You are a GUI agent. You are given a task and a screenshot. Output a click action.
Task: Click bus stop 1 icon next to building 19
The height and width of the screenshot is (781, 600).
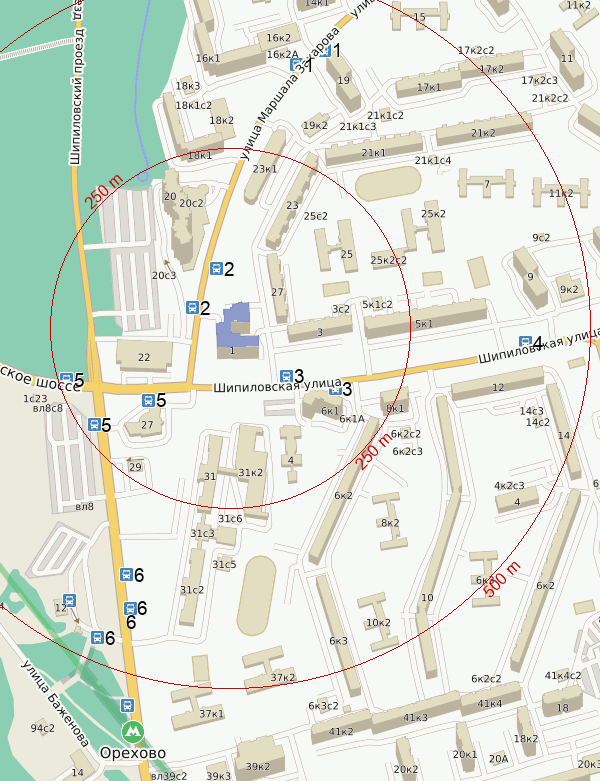(325, 49)
